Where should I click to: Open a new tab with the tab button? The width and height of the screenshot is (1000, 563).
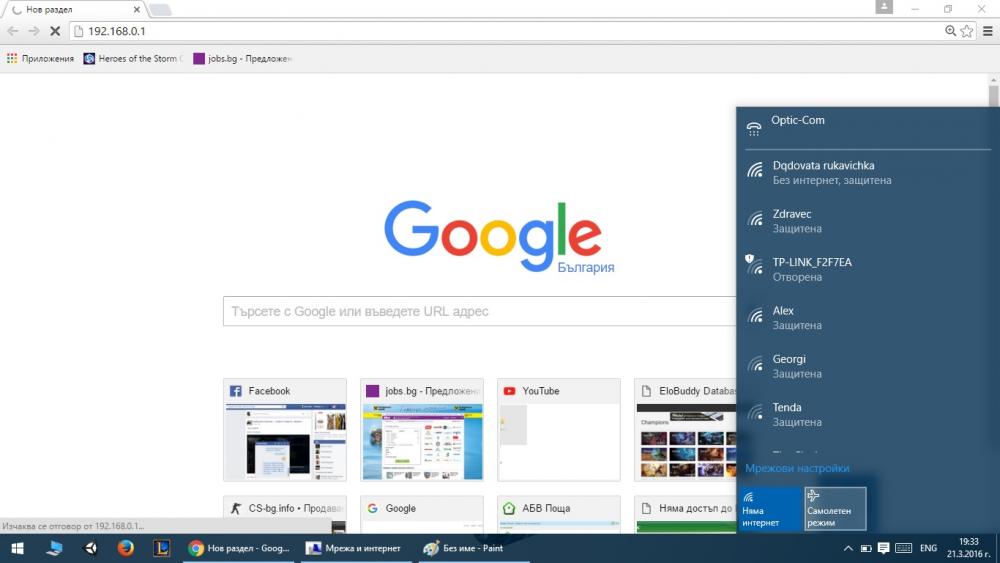(x=160, y=10)
